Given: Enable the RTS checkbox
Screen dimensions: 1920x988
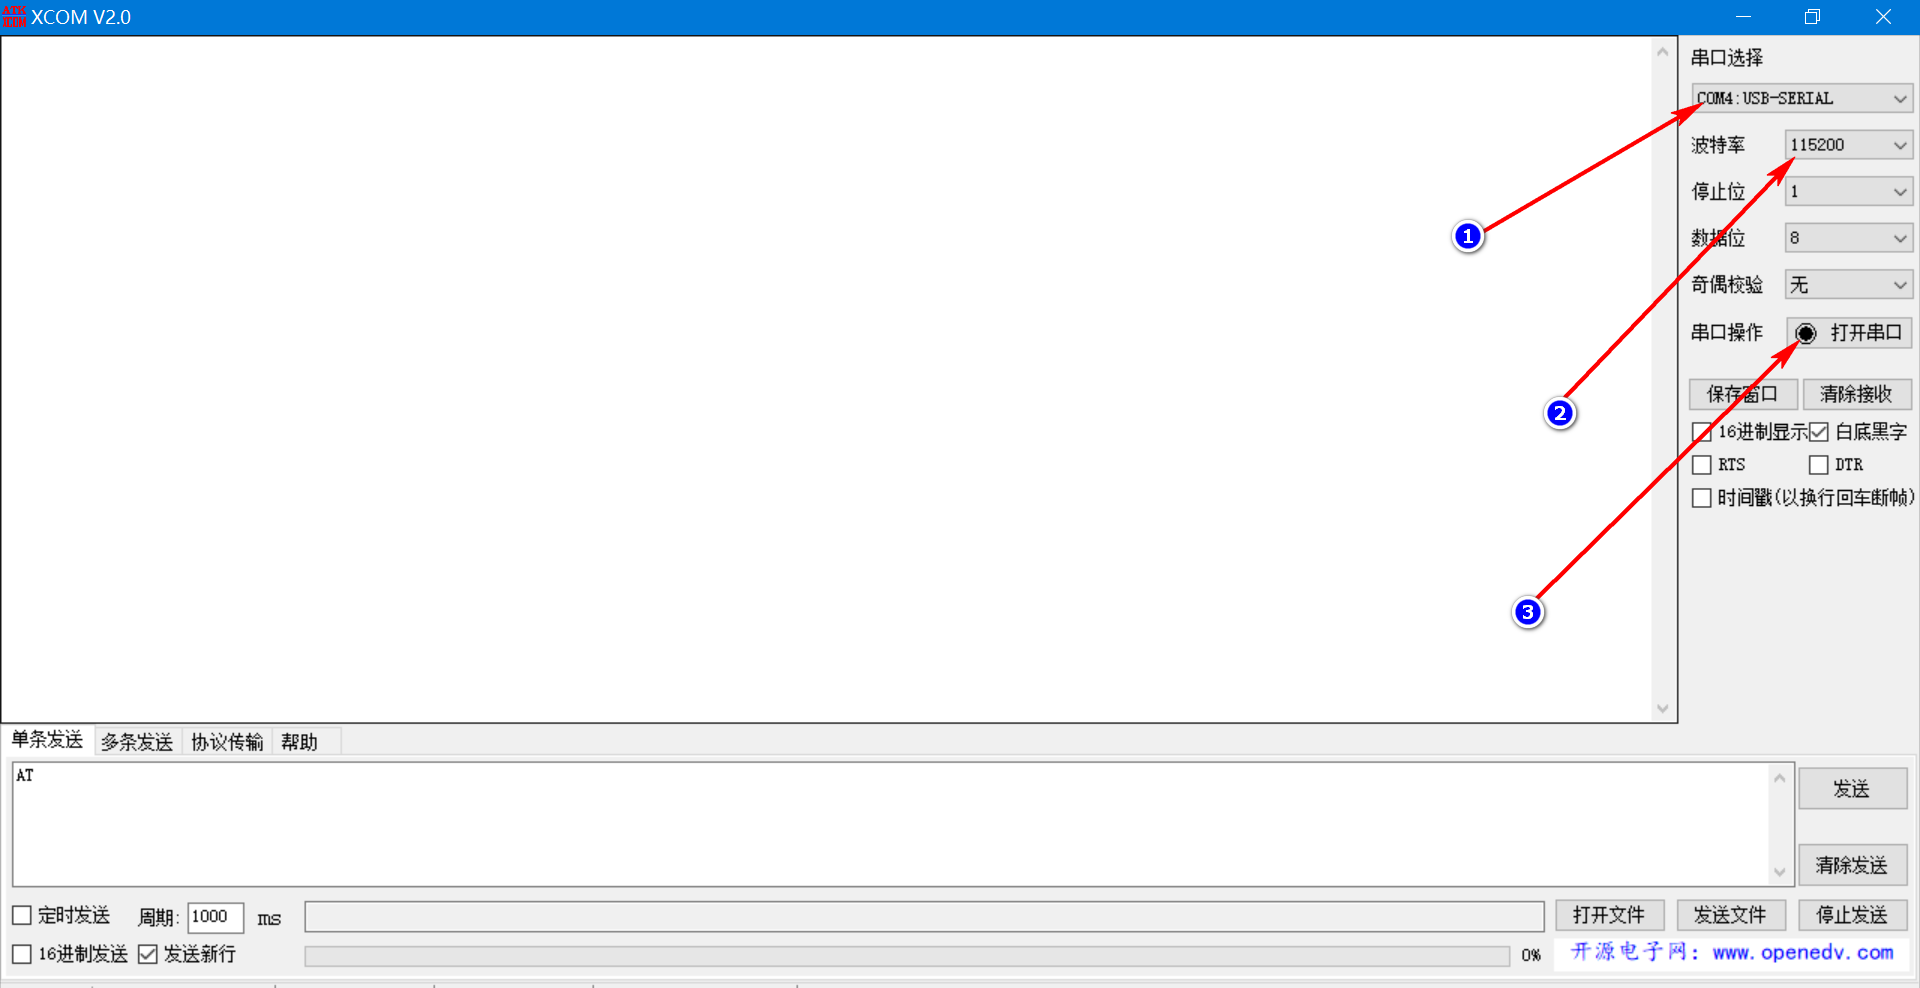Looking at the screenshot, I should 1701,465.
